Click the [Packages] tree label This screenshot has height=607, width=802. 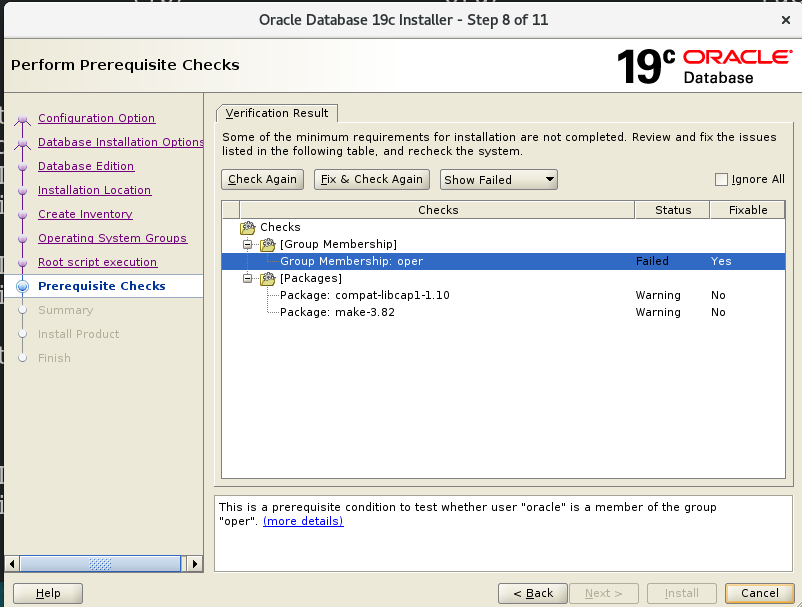[x=310, y=278]
